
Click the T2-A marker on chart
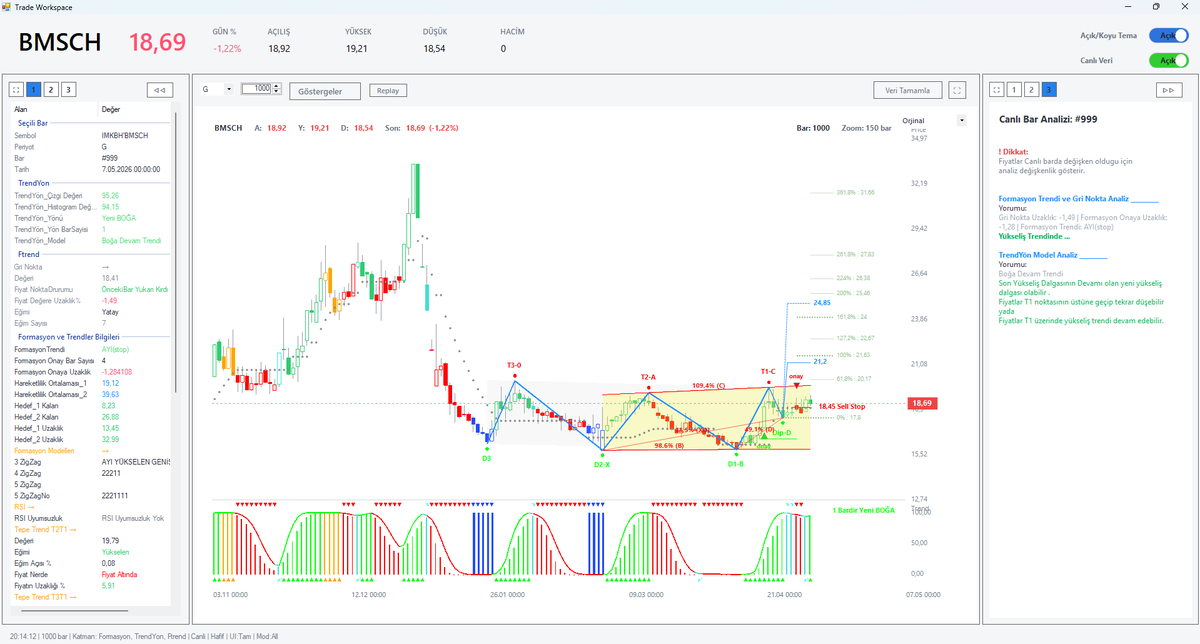[x=648, y=376]
